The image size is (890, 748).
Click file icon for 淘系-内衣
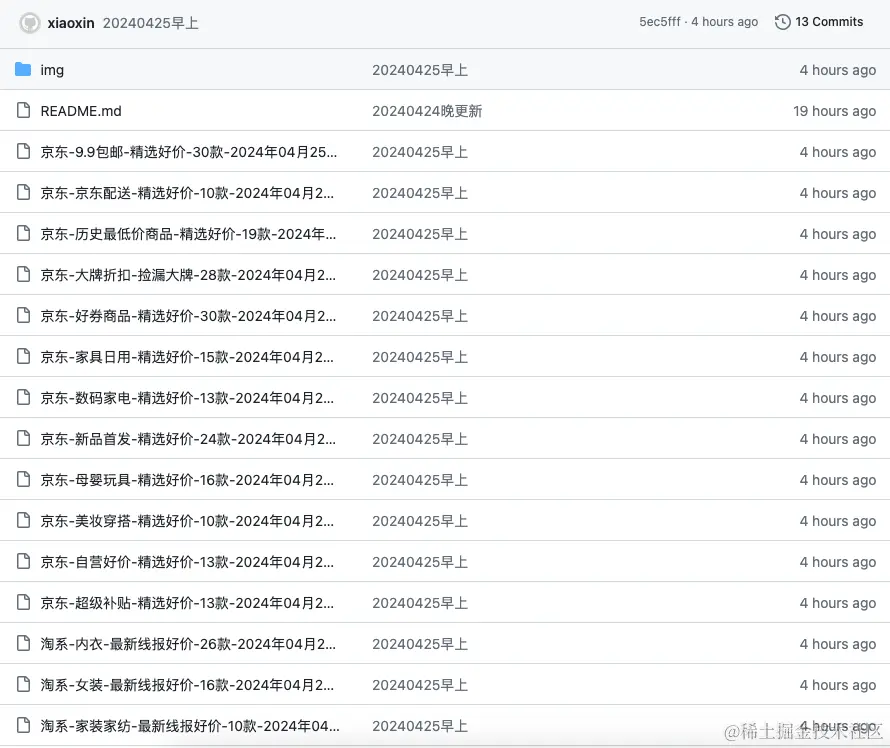coord(23,643)
